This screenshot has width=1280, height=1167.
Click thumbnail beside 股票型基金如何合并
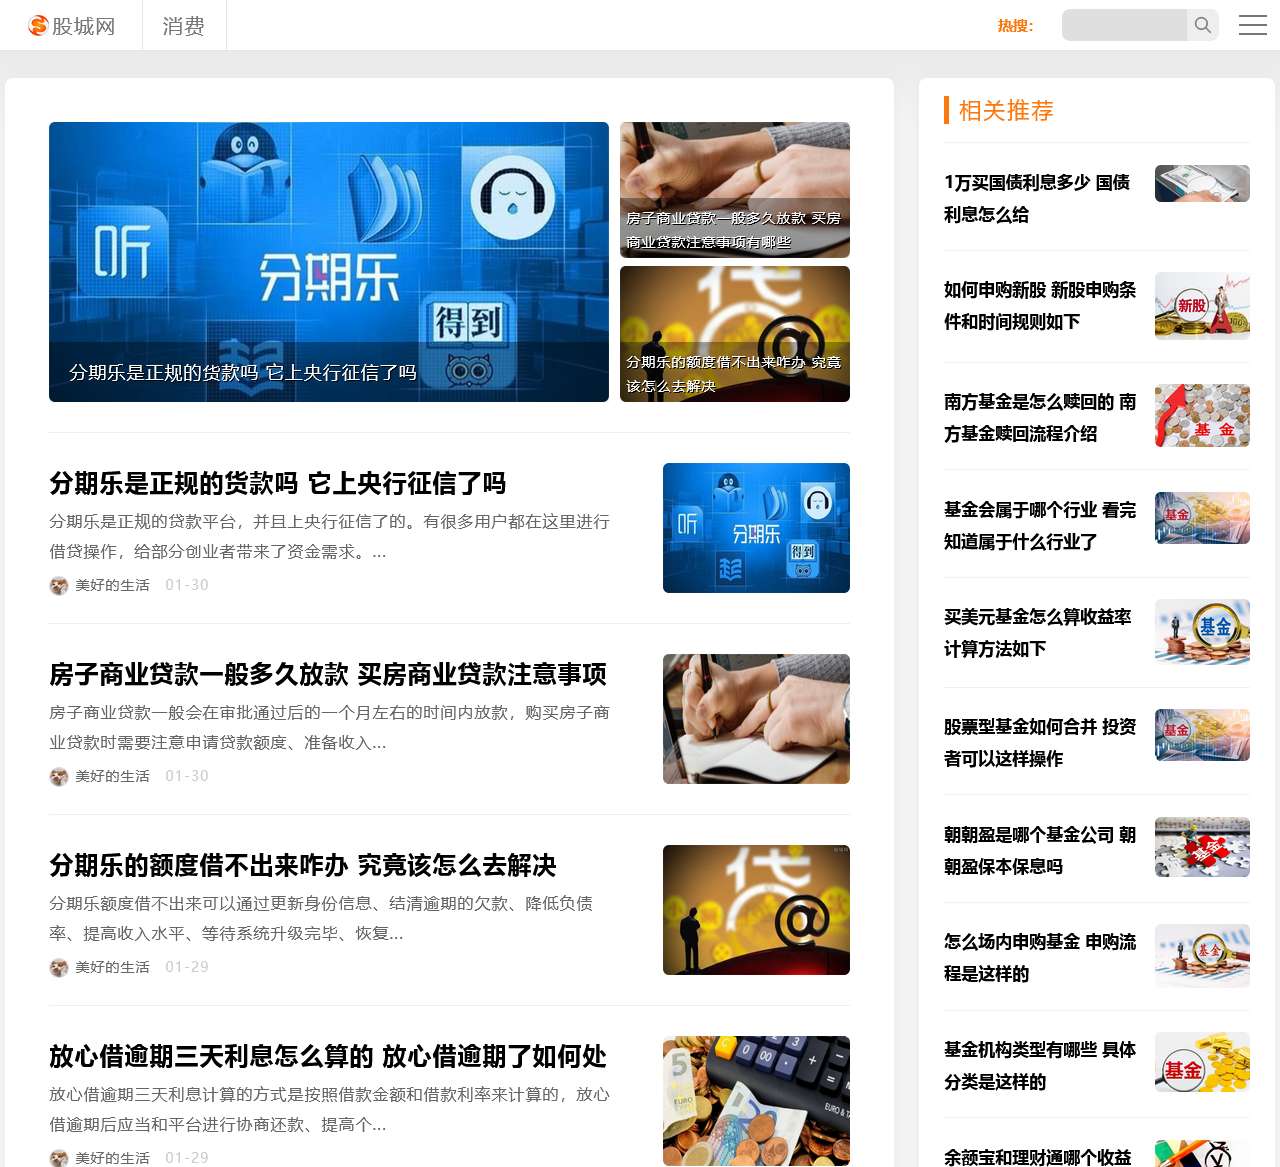pyautogui.click(x=1202, y=735)
